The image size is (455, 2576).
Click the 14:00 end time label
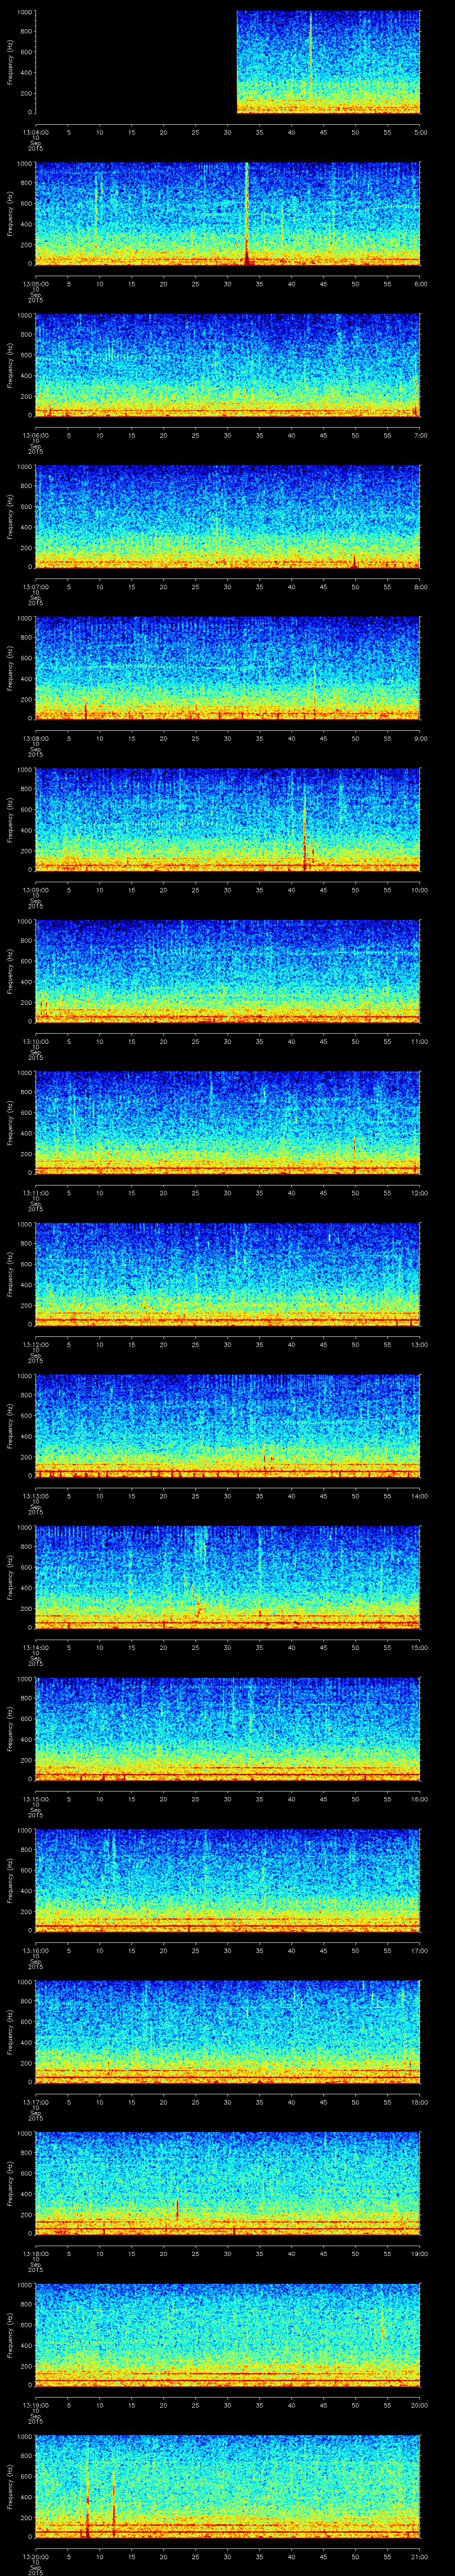[x=420, y=1496]
